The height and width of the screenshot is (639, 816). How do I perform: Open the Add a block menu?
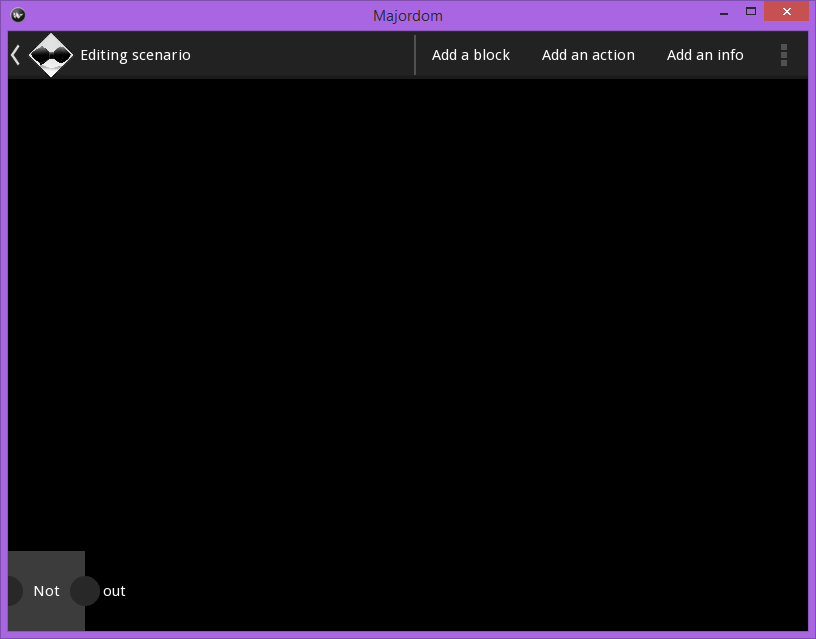coord(470,55)
